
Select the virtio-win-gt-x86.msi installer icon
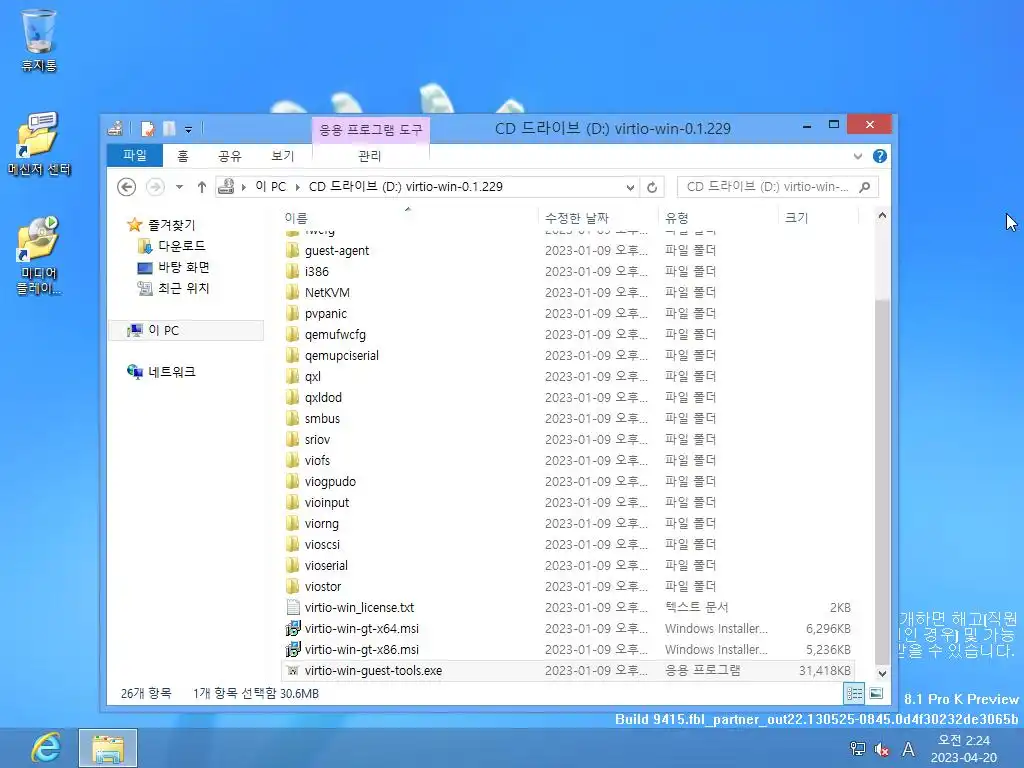point(293,650)
